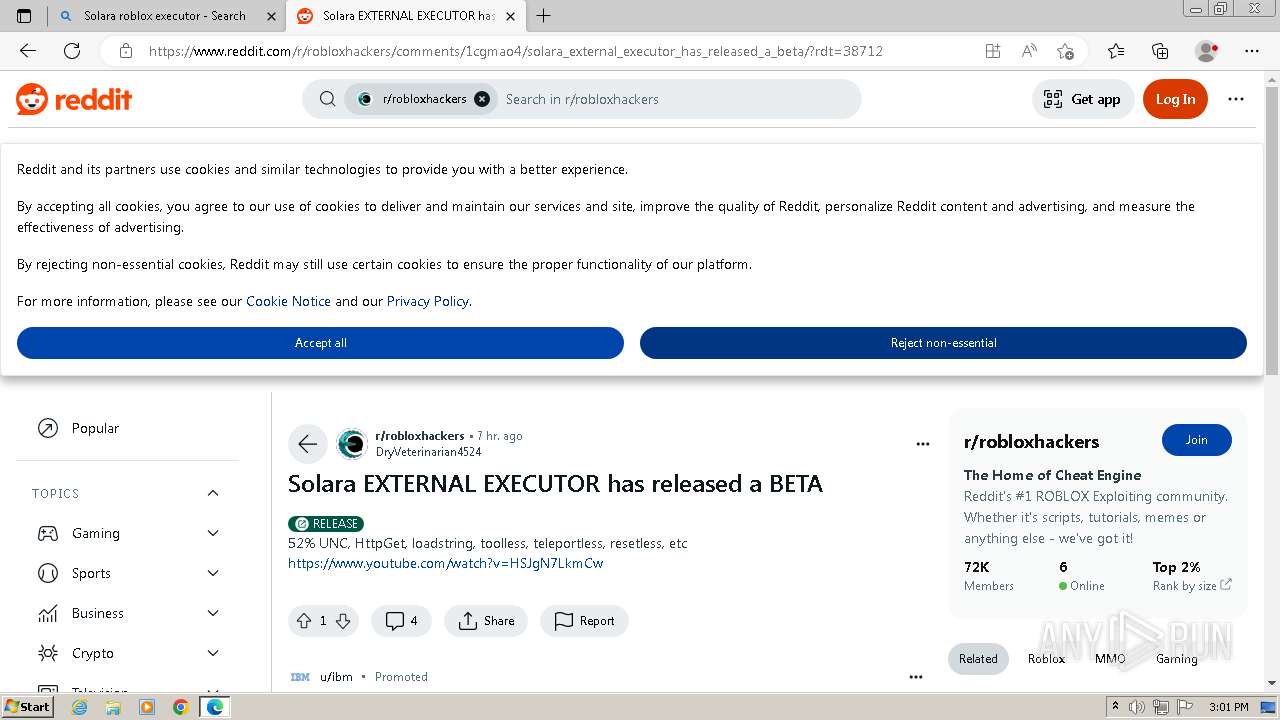This screenshot has height=720, width=1280.
Task: View site information lock icon
Action: tap(126, 51)
